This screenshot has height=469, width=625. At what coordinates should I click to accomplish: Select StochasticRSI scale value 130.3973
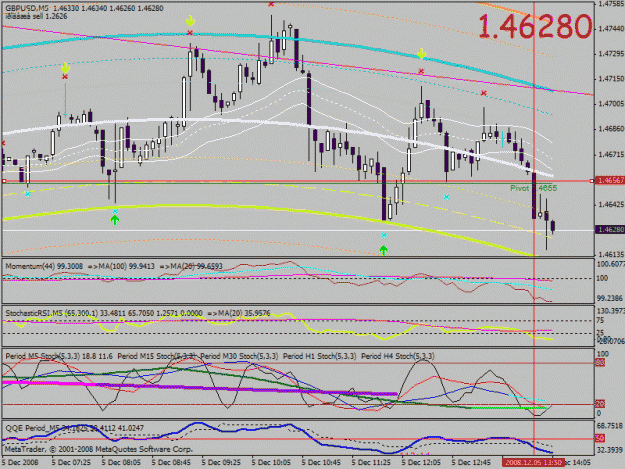611,310
